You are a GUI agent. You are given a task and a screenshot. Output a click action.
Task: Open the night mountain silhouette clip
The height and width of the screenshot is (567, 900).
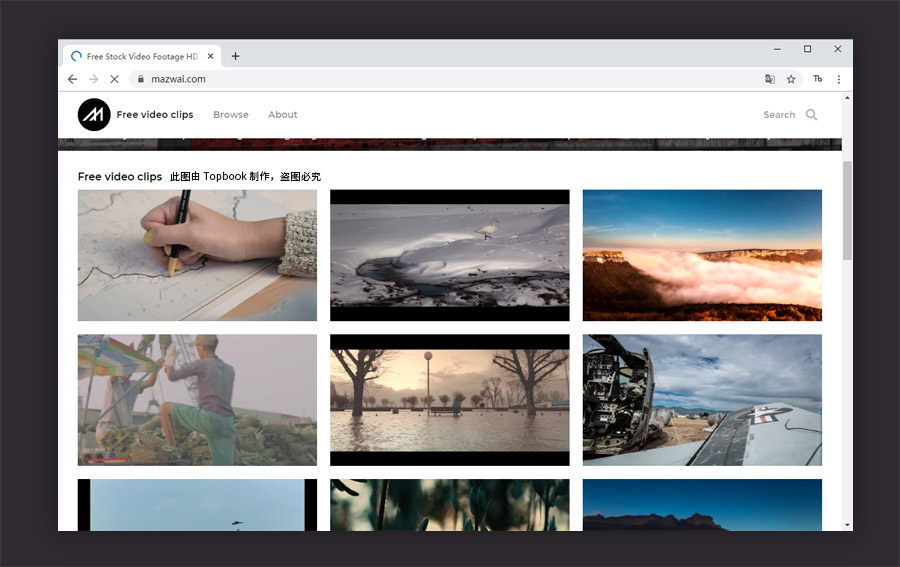[702, 505]
